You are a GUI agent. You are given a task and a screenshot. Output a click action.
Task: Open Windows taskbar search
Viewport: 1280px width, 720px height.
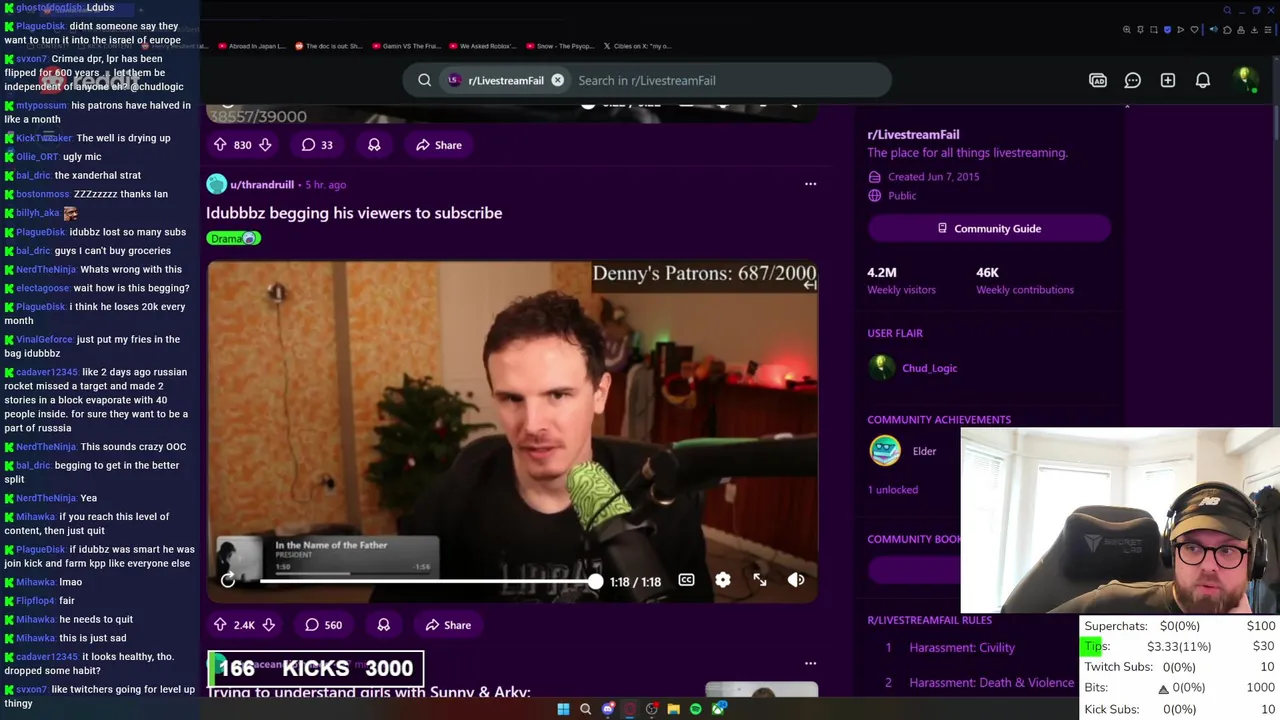point(585,709)
